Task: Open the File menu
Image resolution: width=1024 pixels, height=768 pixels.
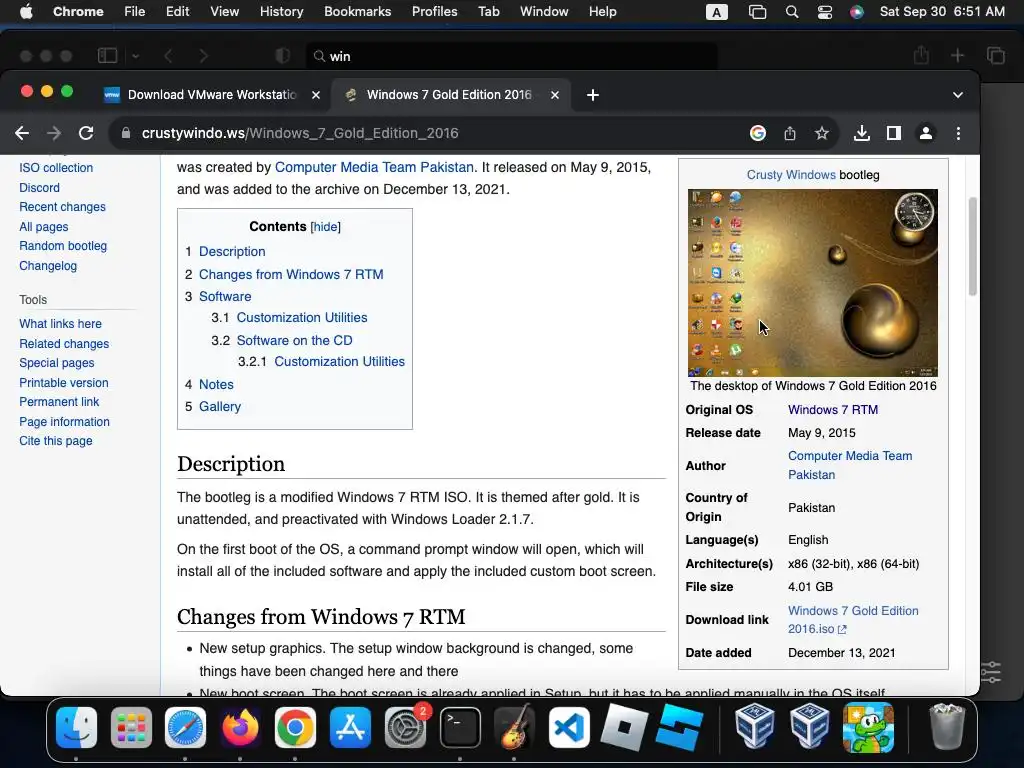Action: point(135,12)
